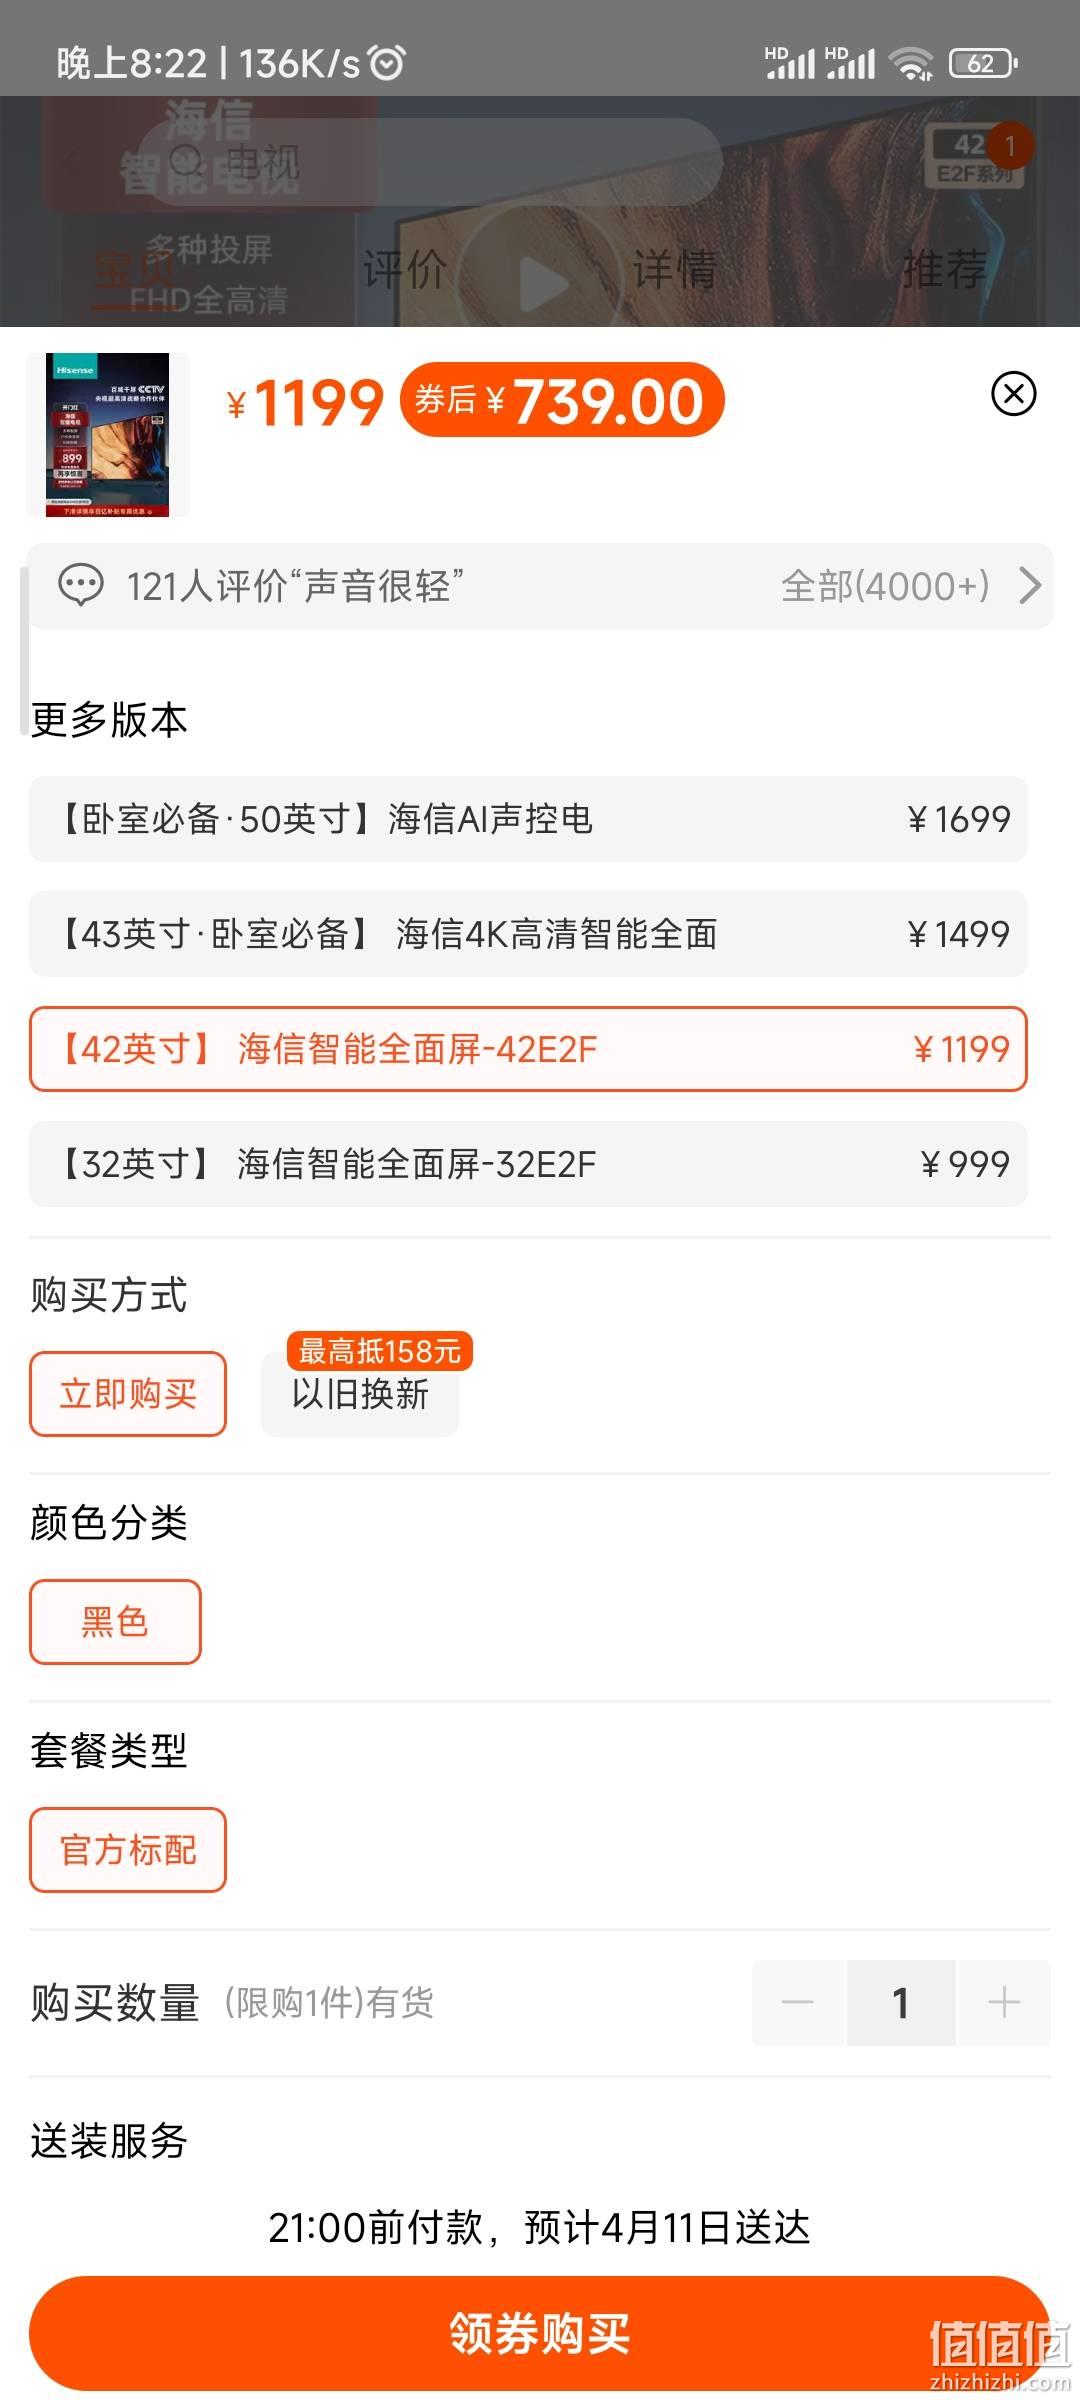Tap the search magnifier icon
The image size is (1080, 2400).
[x=187, y=161]
